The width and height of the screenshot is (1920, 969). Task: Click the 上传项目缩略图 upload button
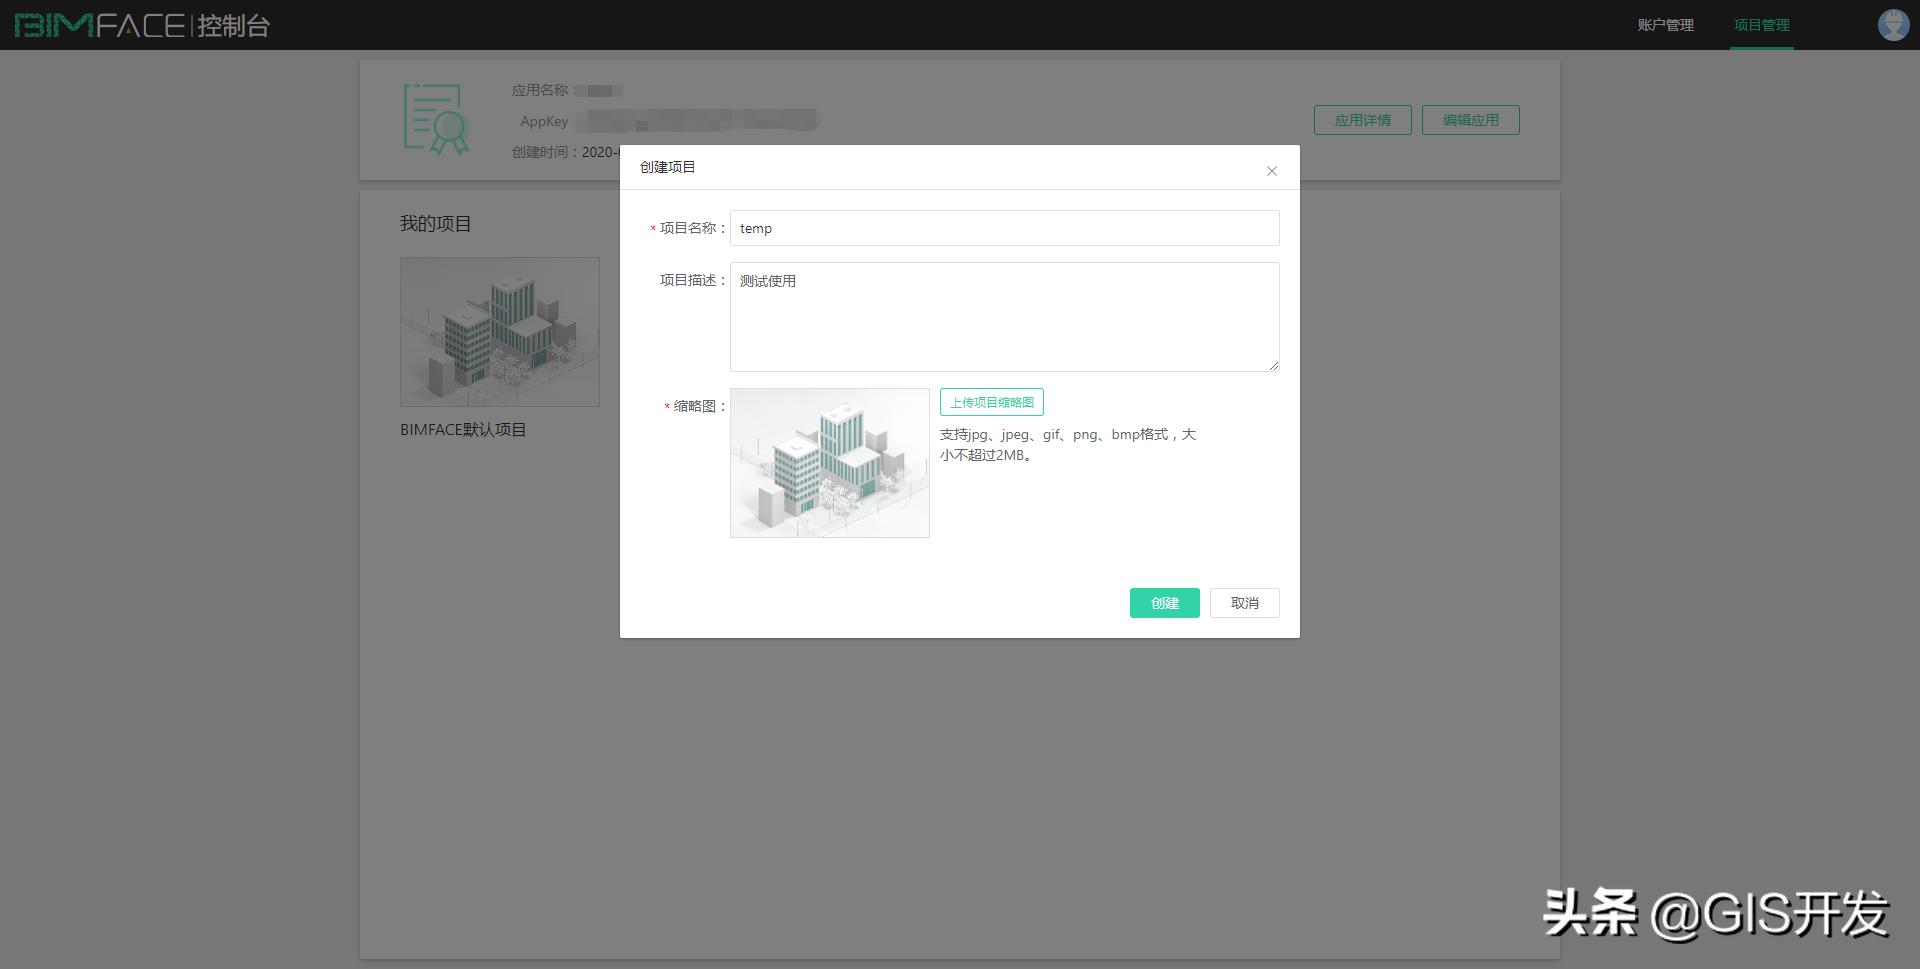[990, 401]
